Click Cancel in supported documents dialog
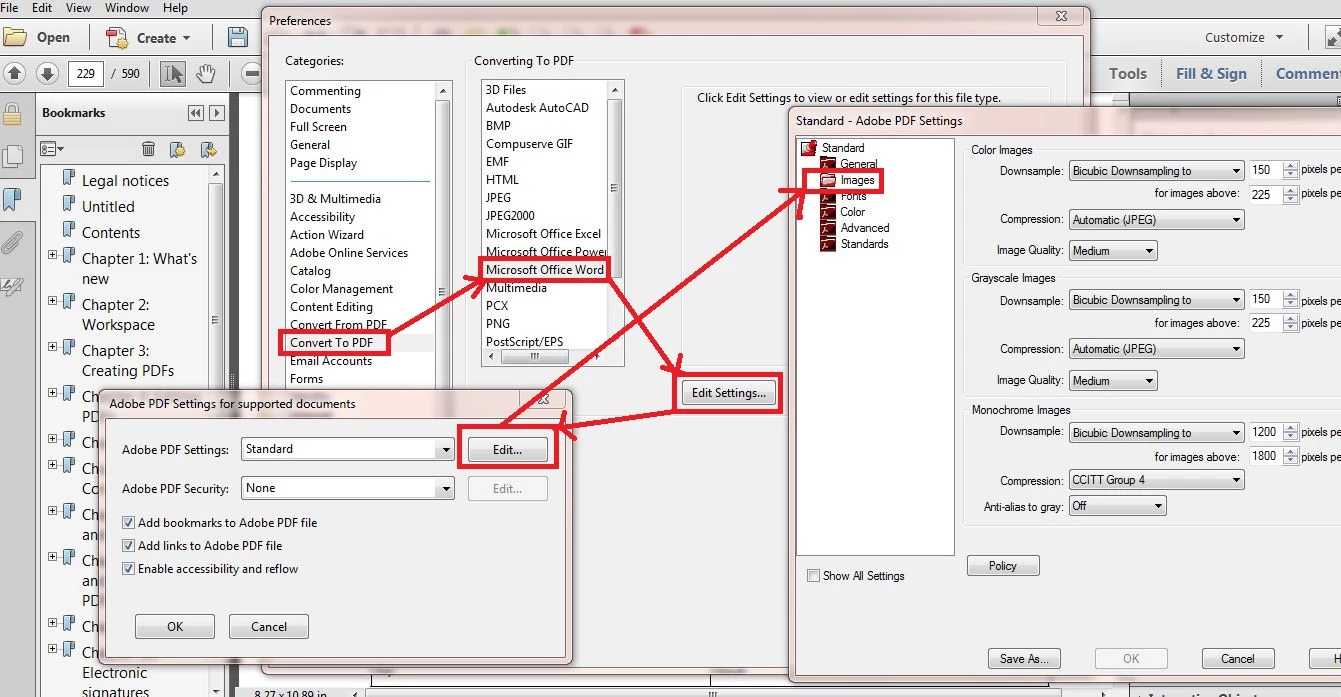This screenshot has width=1341, height=697. click(269, 627)
